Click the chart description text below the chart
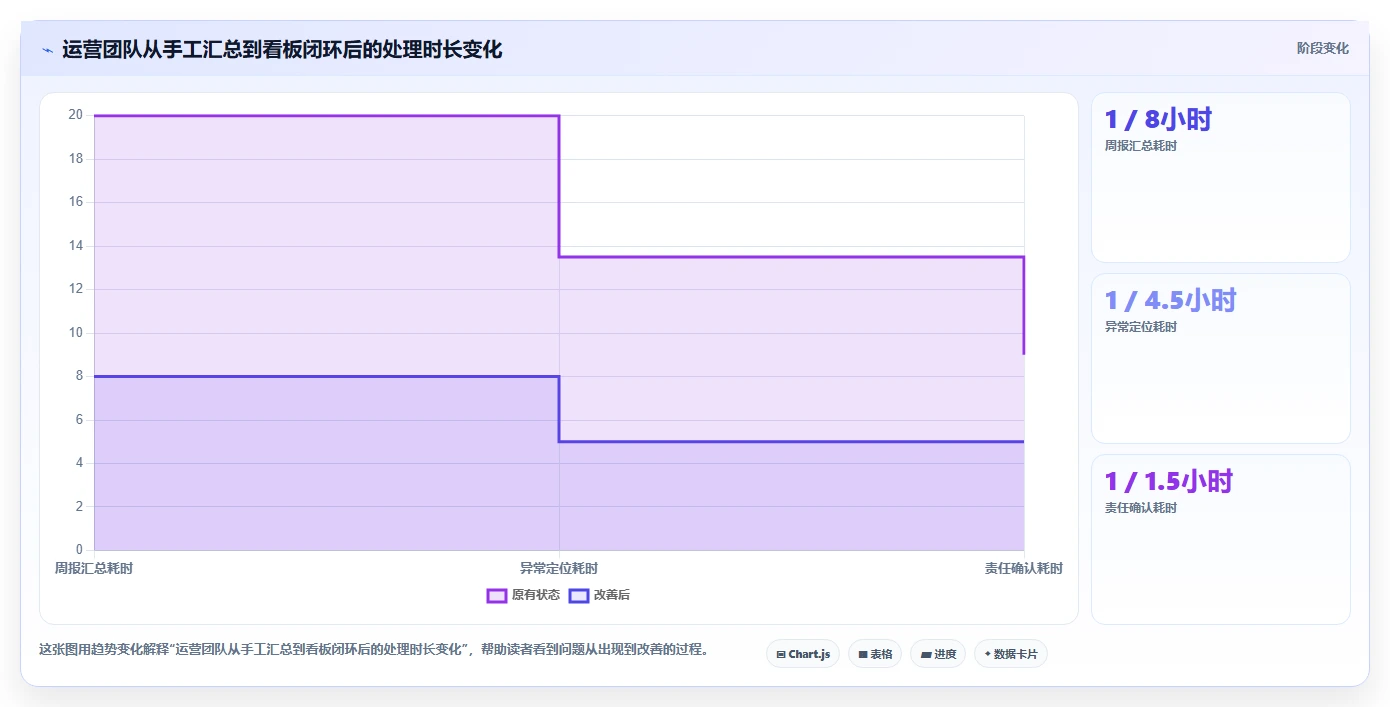 coord(376,649)
